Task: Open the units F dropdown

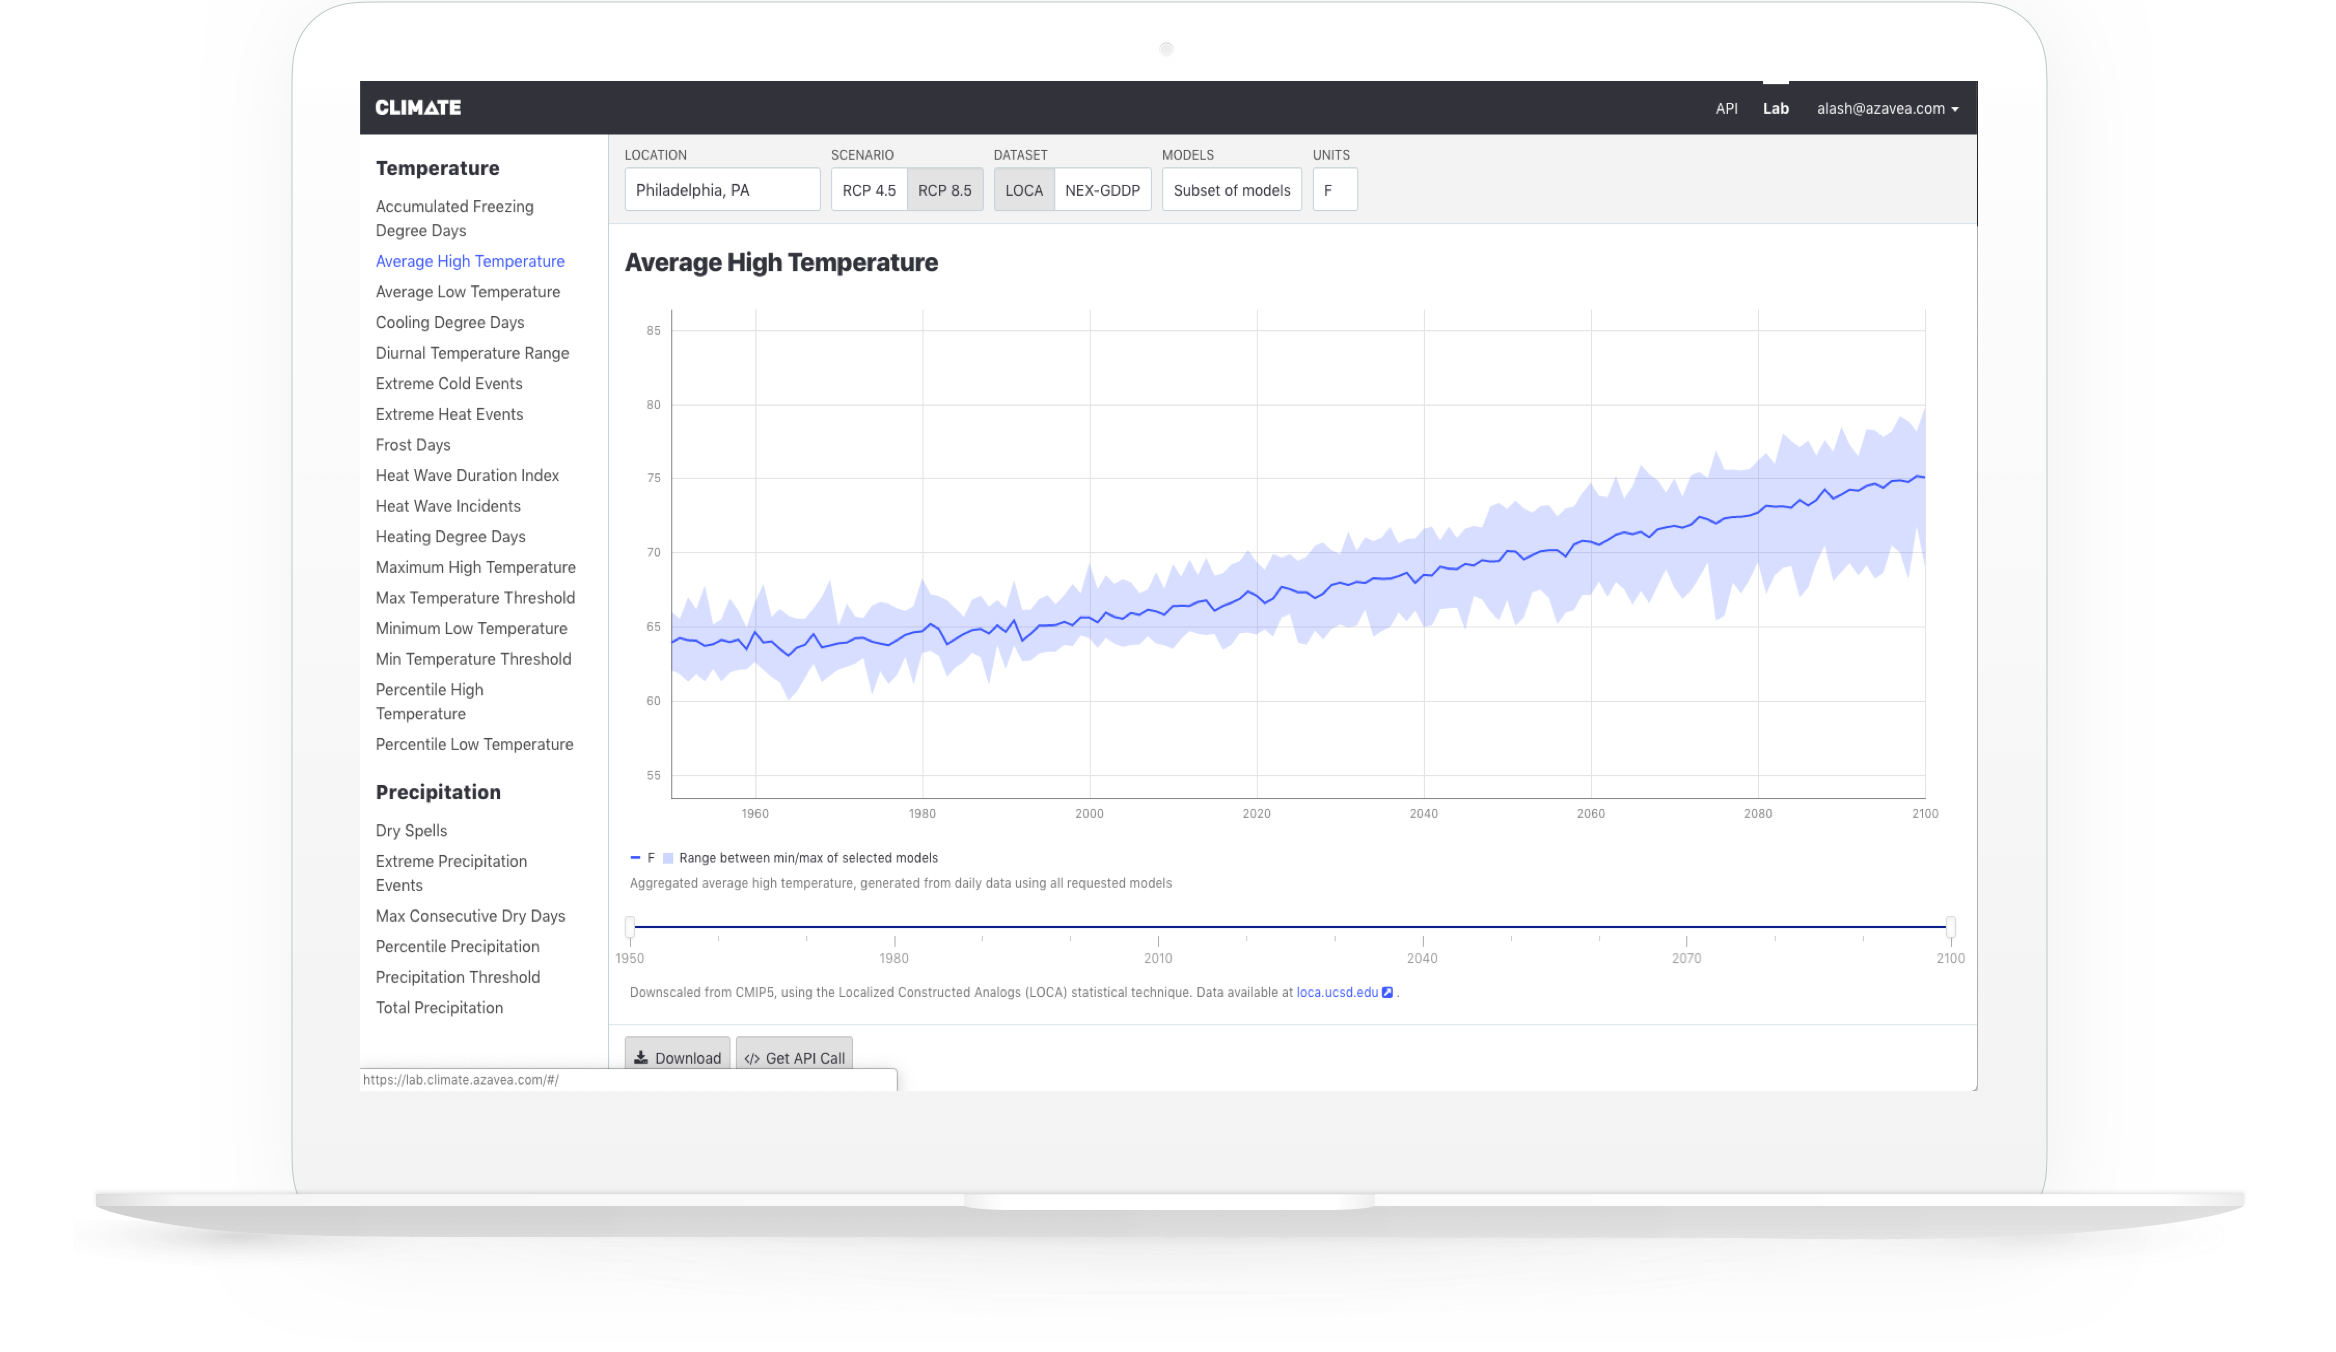Action: pos(1334,190)
